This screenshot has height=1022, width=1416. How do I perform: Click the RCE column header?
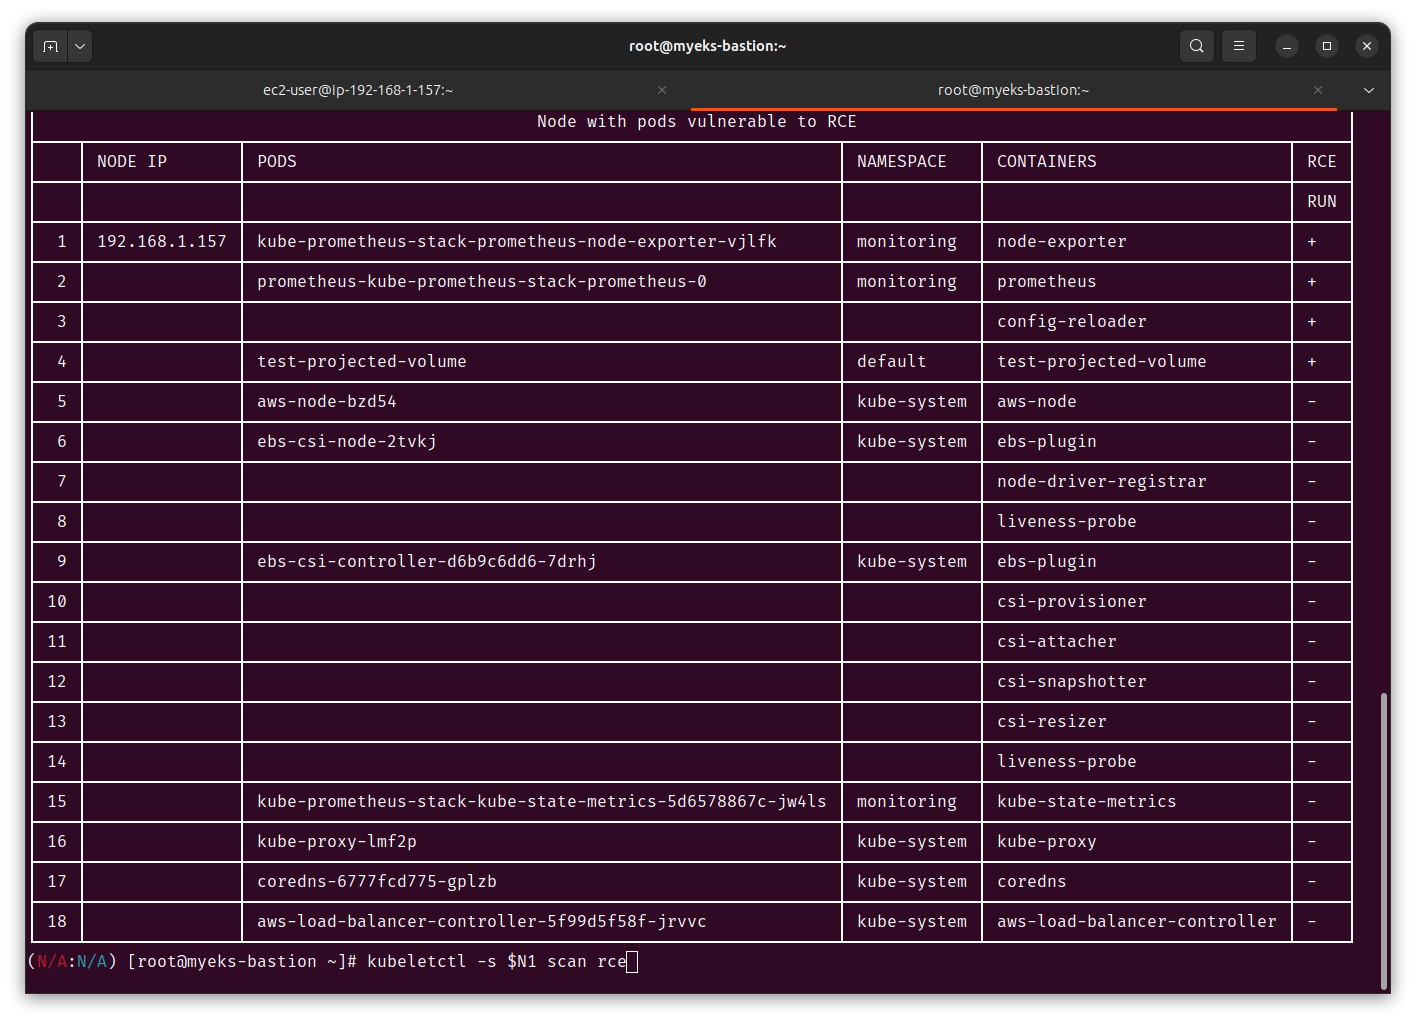click(1322, 162)
